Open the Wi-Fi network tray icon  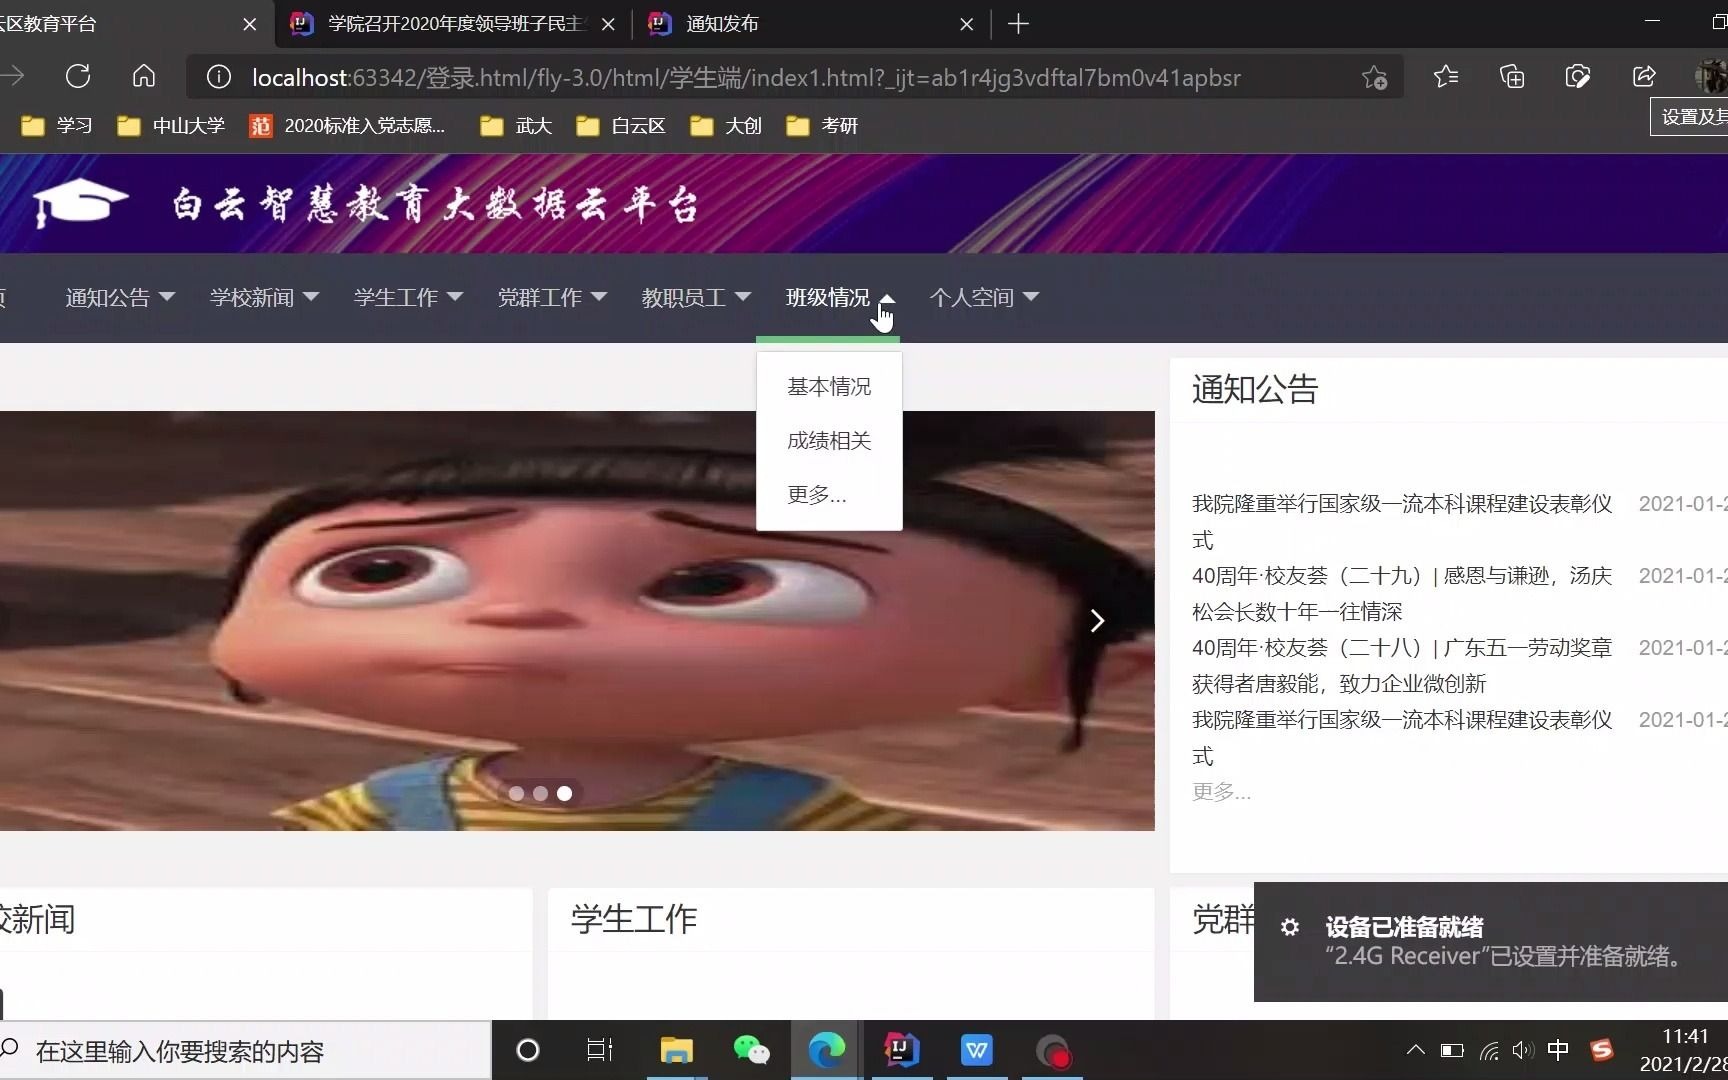point(1489,1050)
